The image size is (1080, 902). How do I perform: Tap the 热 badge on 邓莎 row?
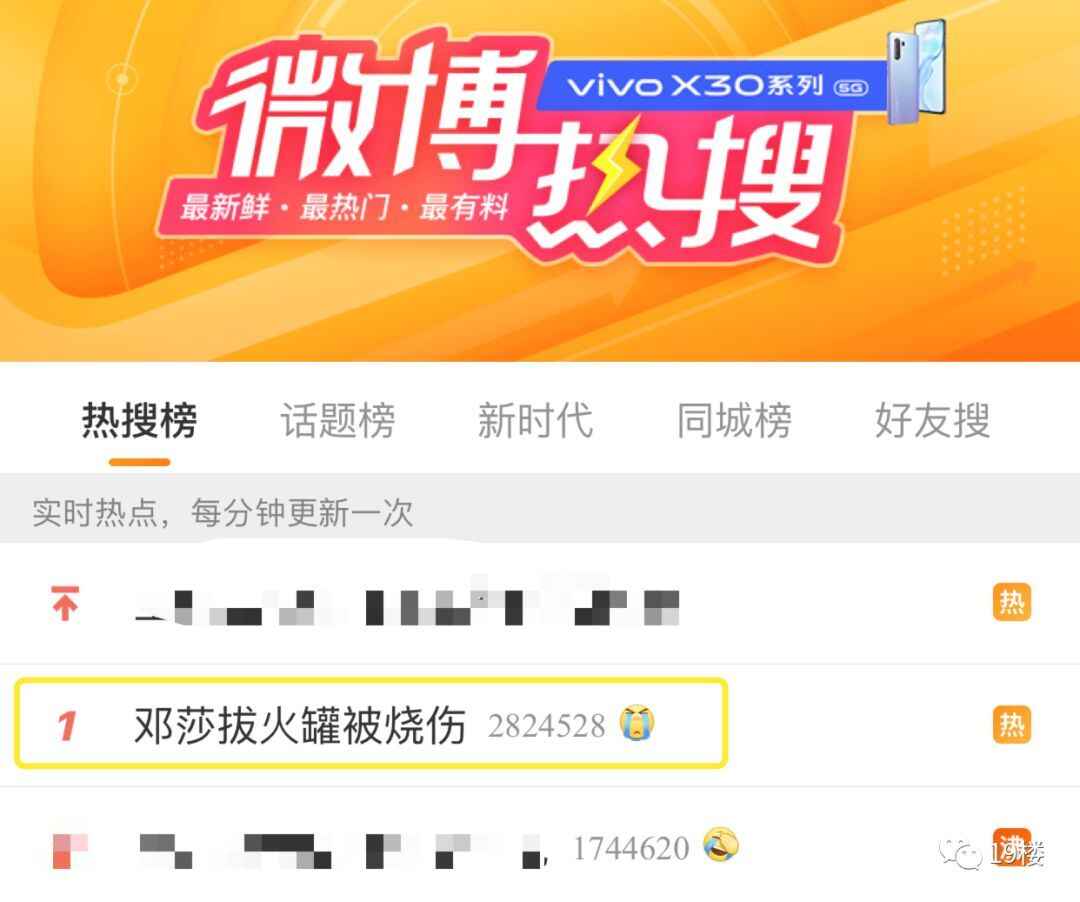pyautogui.click(x=1011, y=725)
